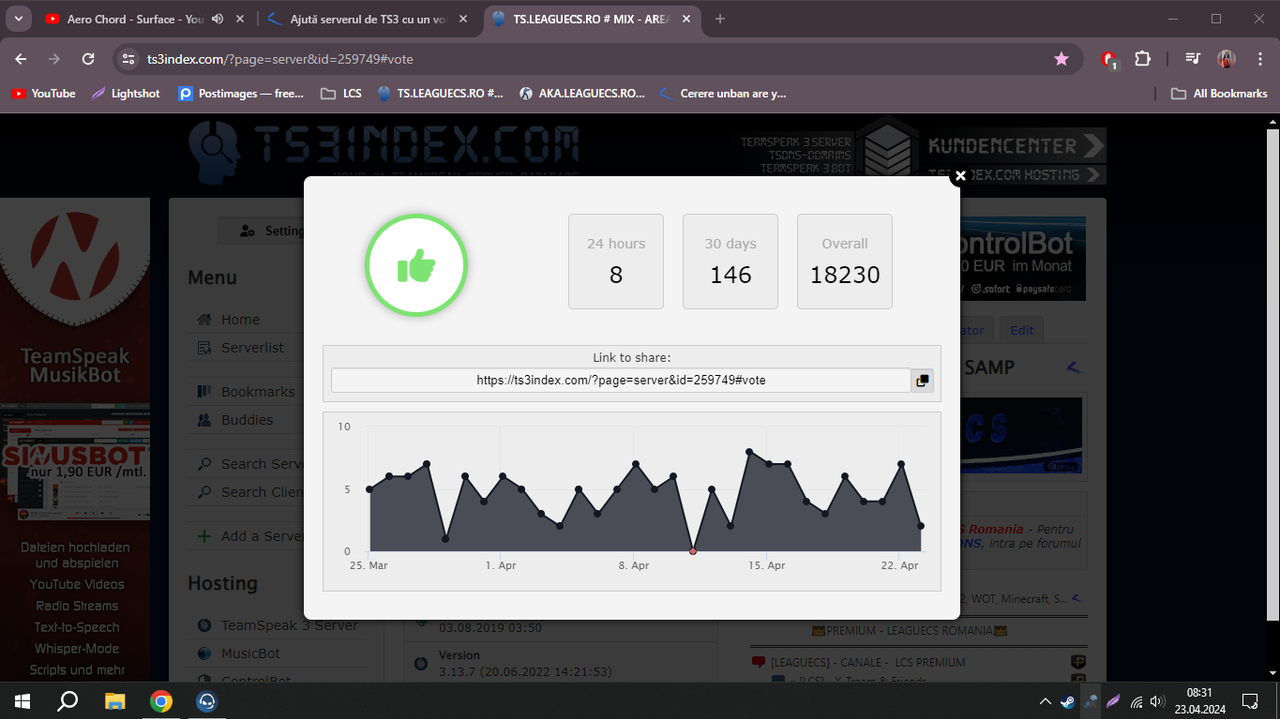Click the green thumbs-up vote button
1280x719 pixels.
pos(417,266)
